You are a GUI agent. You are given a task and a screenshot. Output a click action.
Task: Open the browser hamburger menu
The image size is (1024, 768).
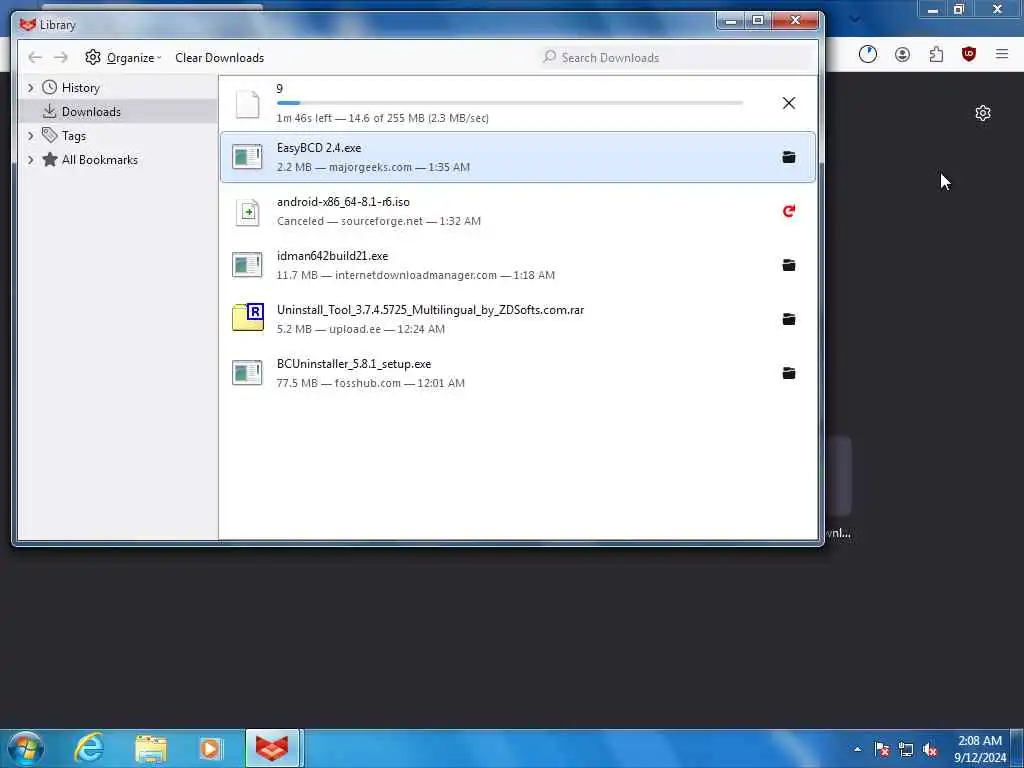1002,54
